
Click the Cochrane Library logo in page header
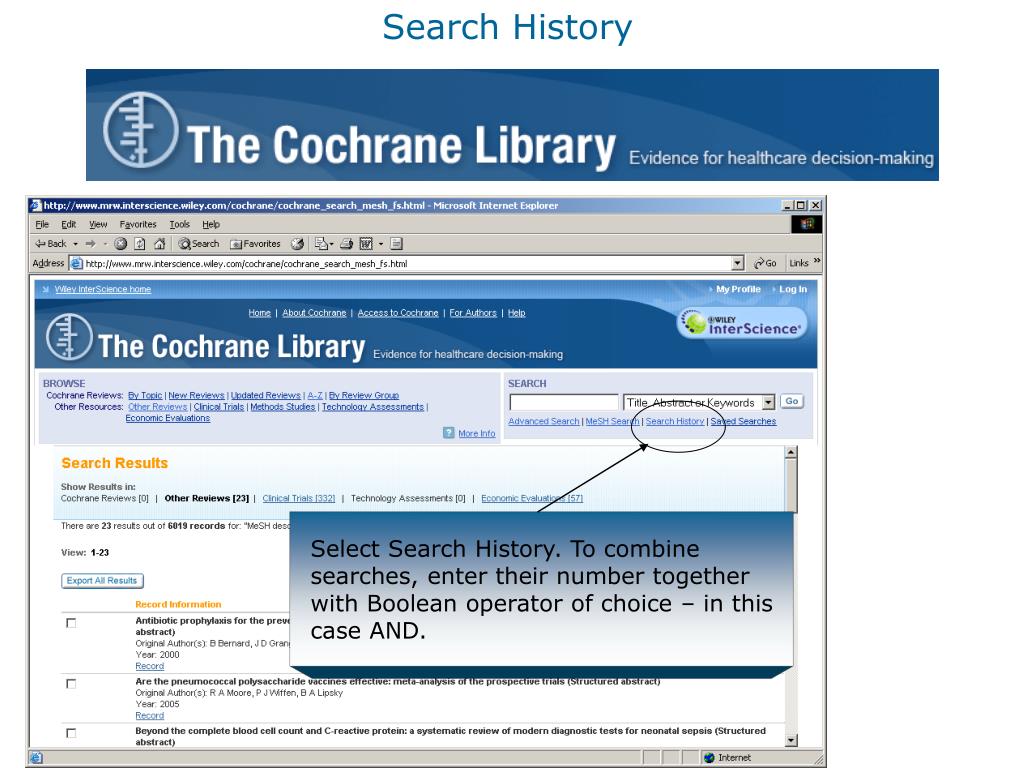click(x=205, y=338)
